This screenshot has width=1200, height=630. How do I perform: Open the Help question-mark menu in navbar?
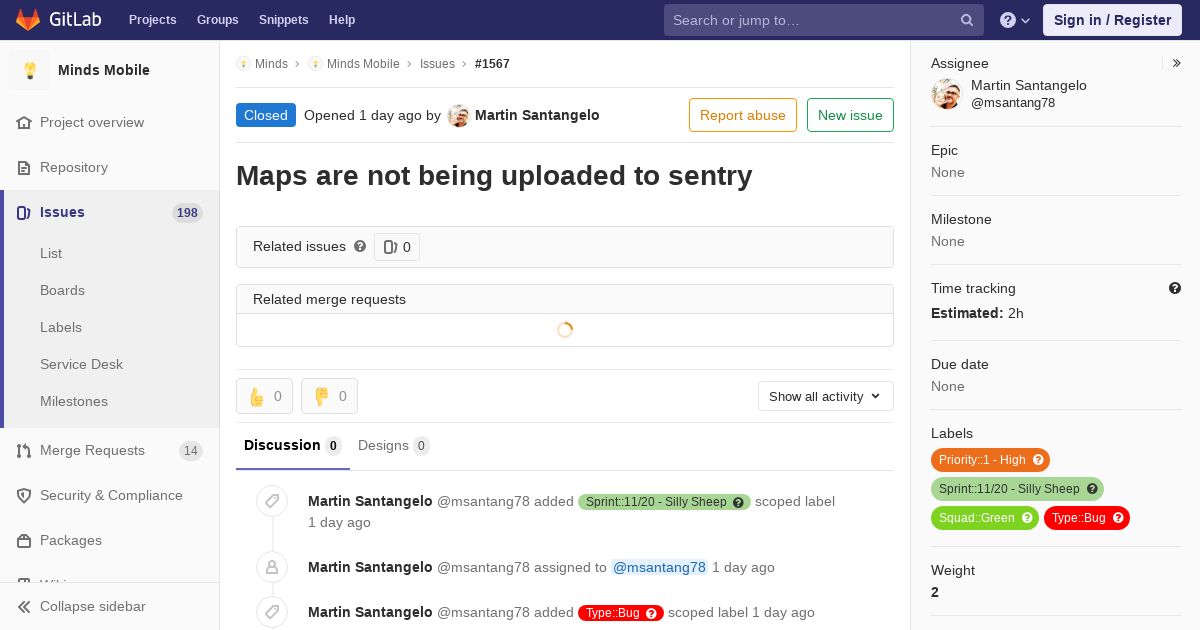point(1015,20)
